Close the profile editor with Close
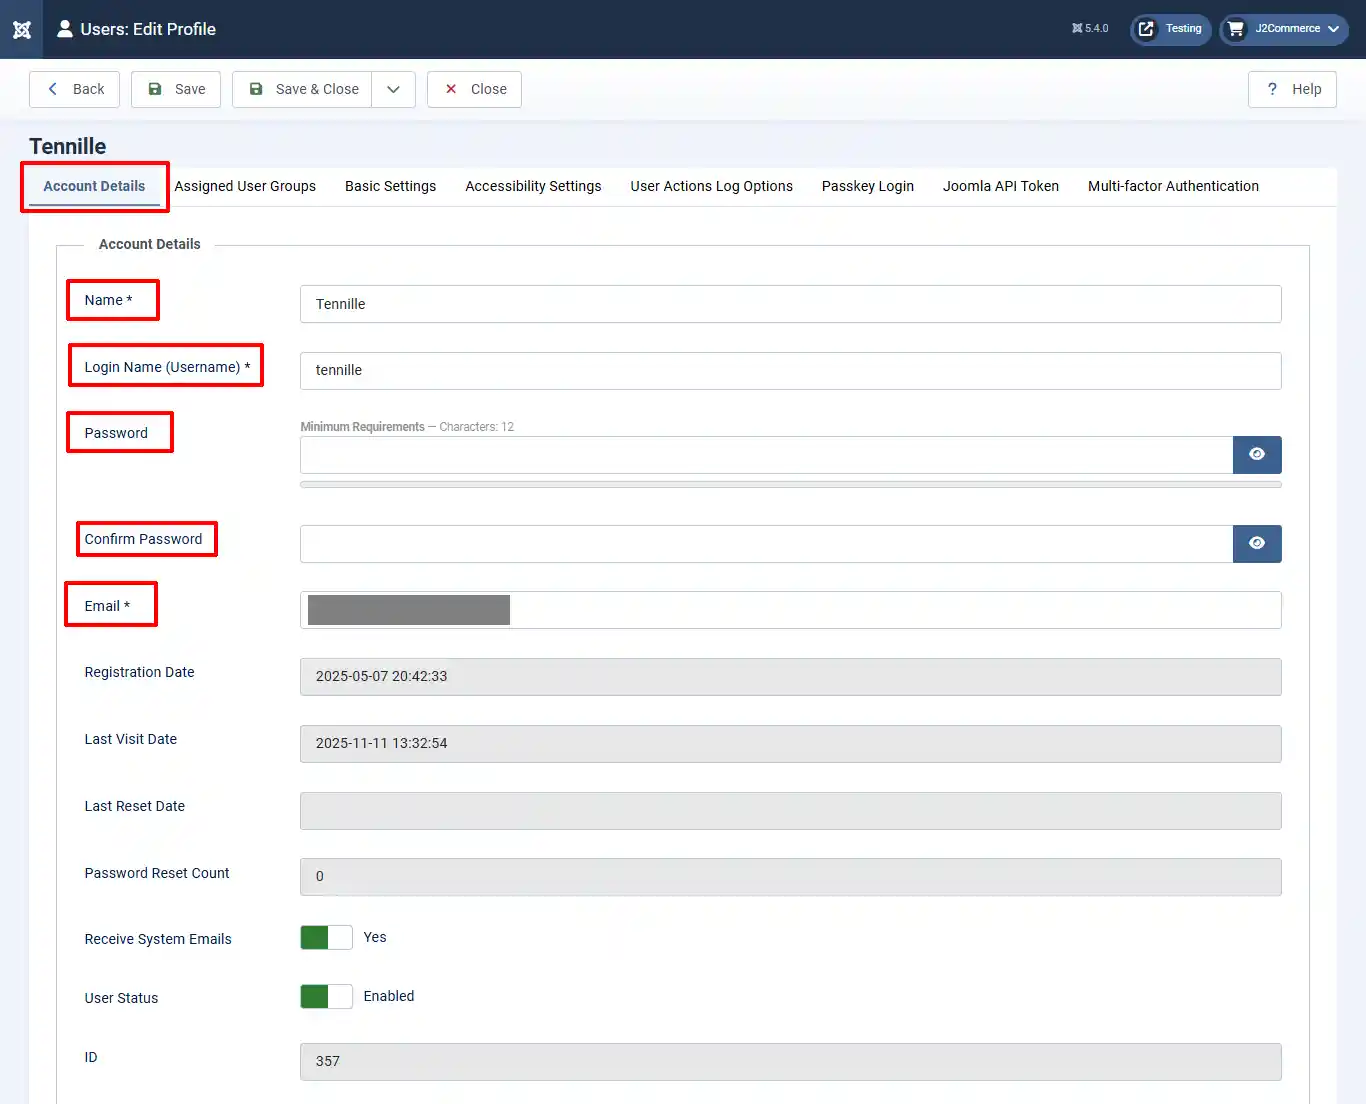The image size is (1366, 1104). tap(474, 89)
